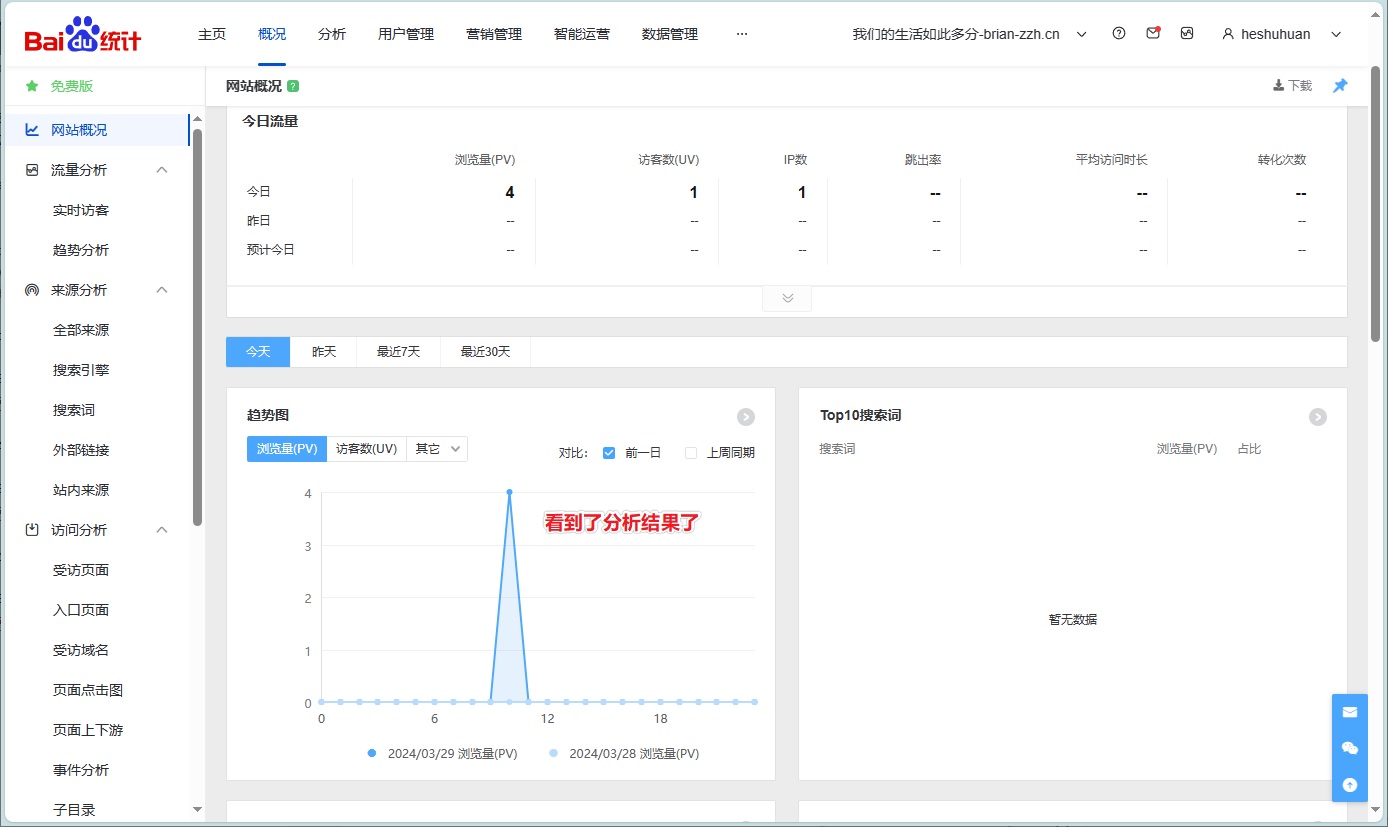Open the site selector dropdown arrow
1388x827 pixels.
coord(1082,34)
